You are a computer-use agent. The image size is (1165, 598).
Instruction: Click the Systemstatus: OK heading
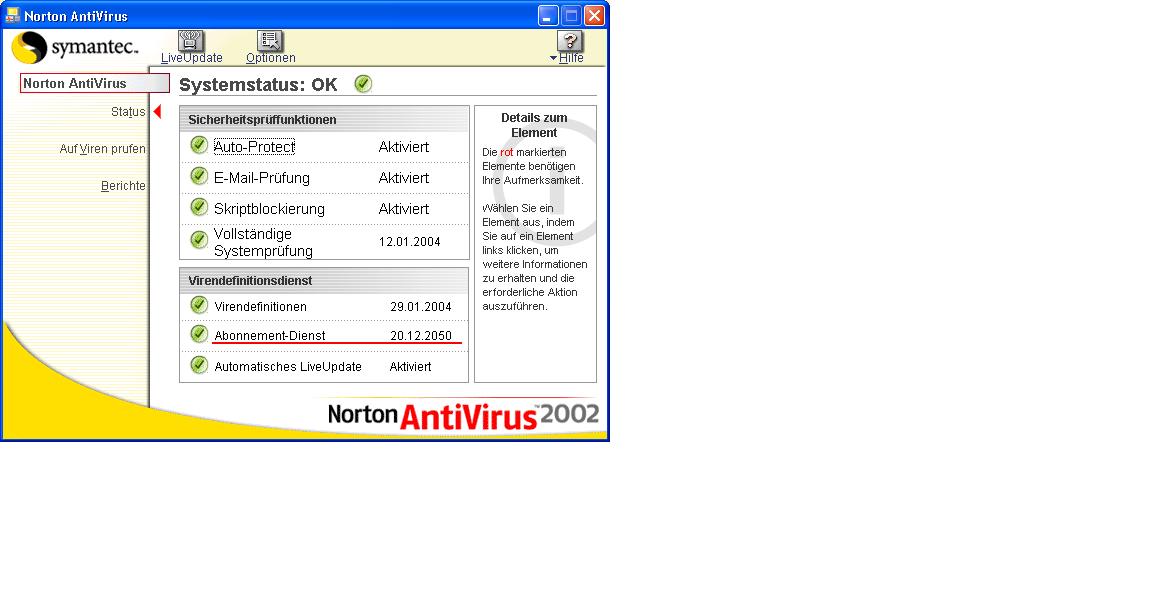tap(259, 85)
